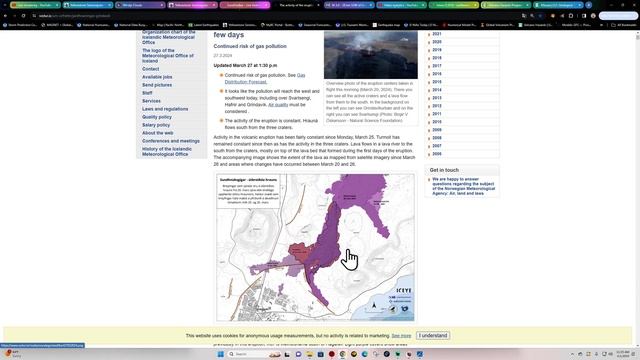Open the 'U.S. Tsunami Warni...' bookmark
Viewport: 640px width, 360px height.
tap(352, 25)
